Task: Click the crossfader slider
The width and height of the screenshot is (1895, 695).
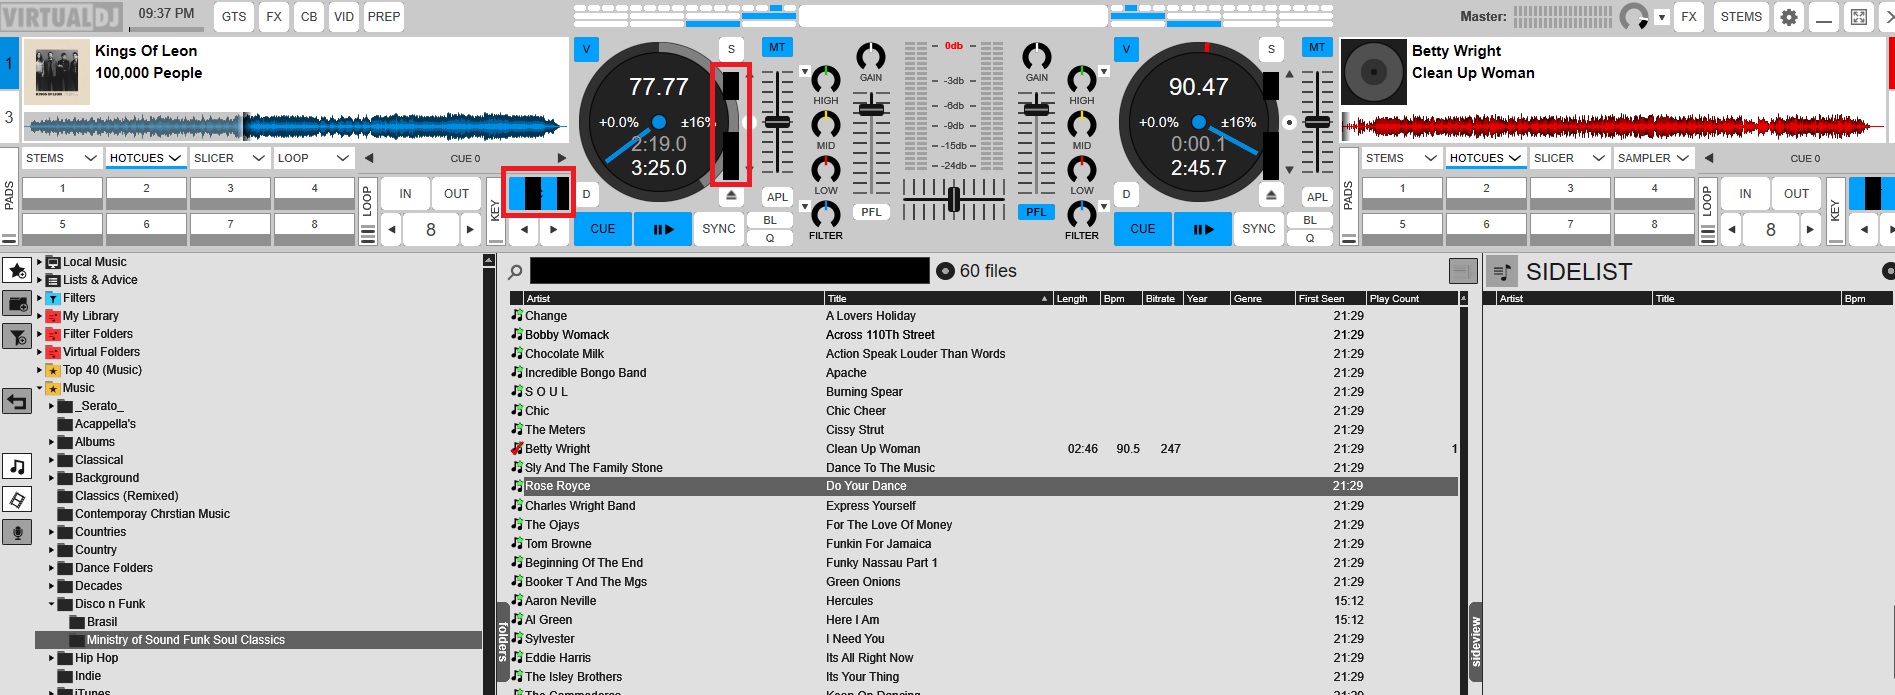Action: pos(953,200)
